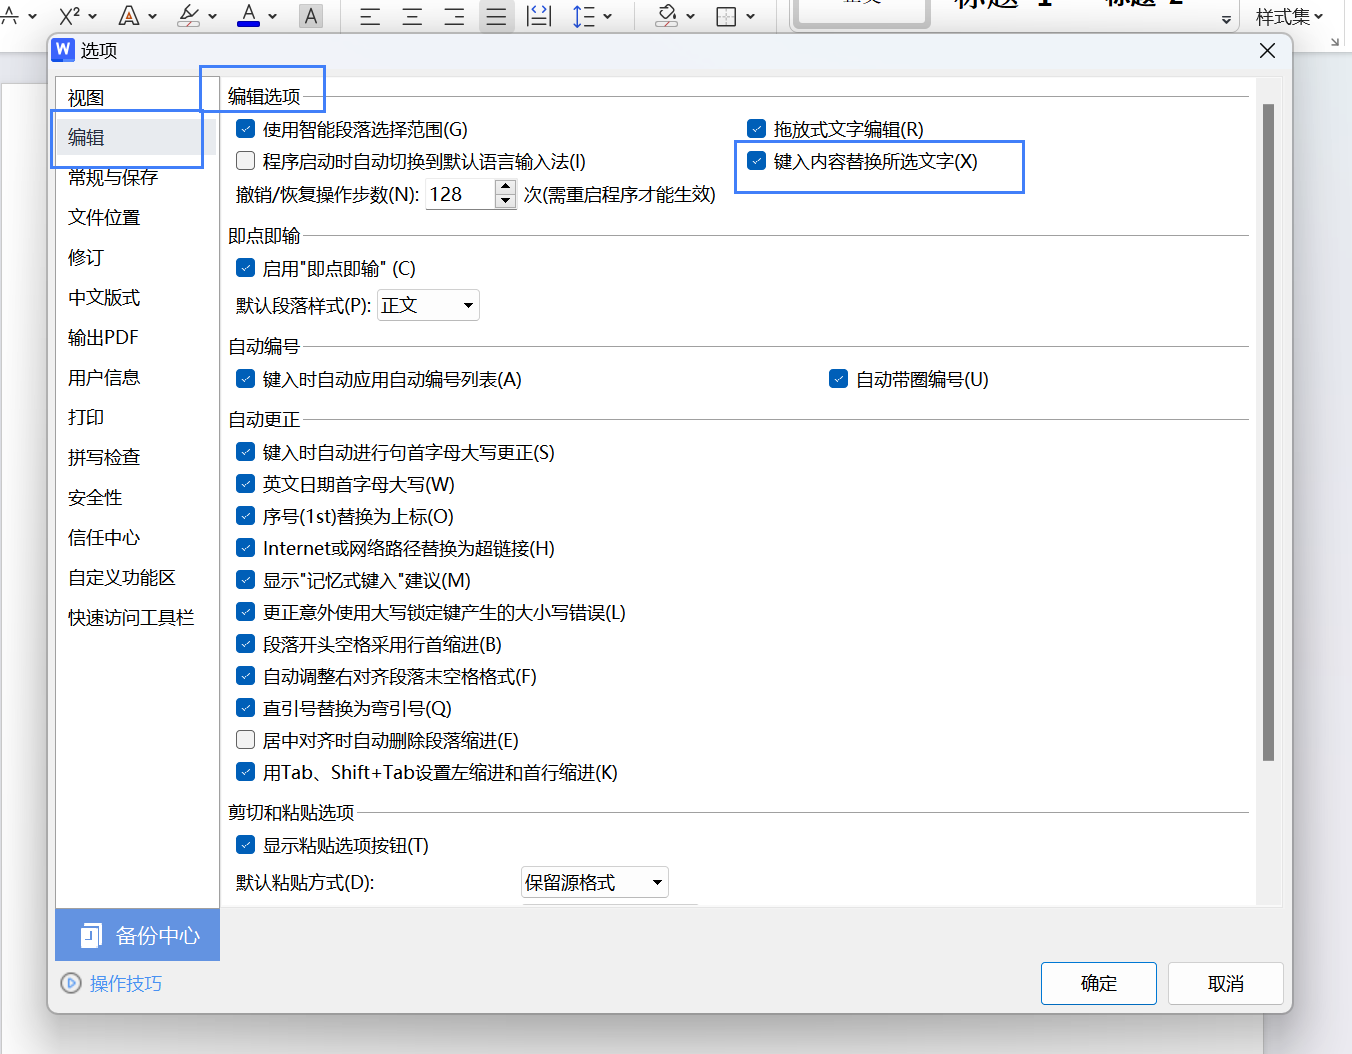Toggle 启用"即点即输" checkbox
The height and width of the screenshot is (1054, 1352).
[x=245, y=268]
